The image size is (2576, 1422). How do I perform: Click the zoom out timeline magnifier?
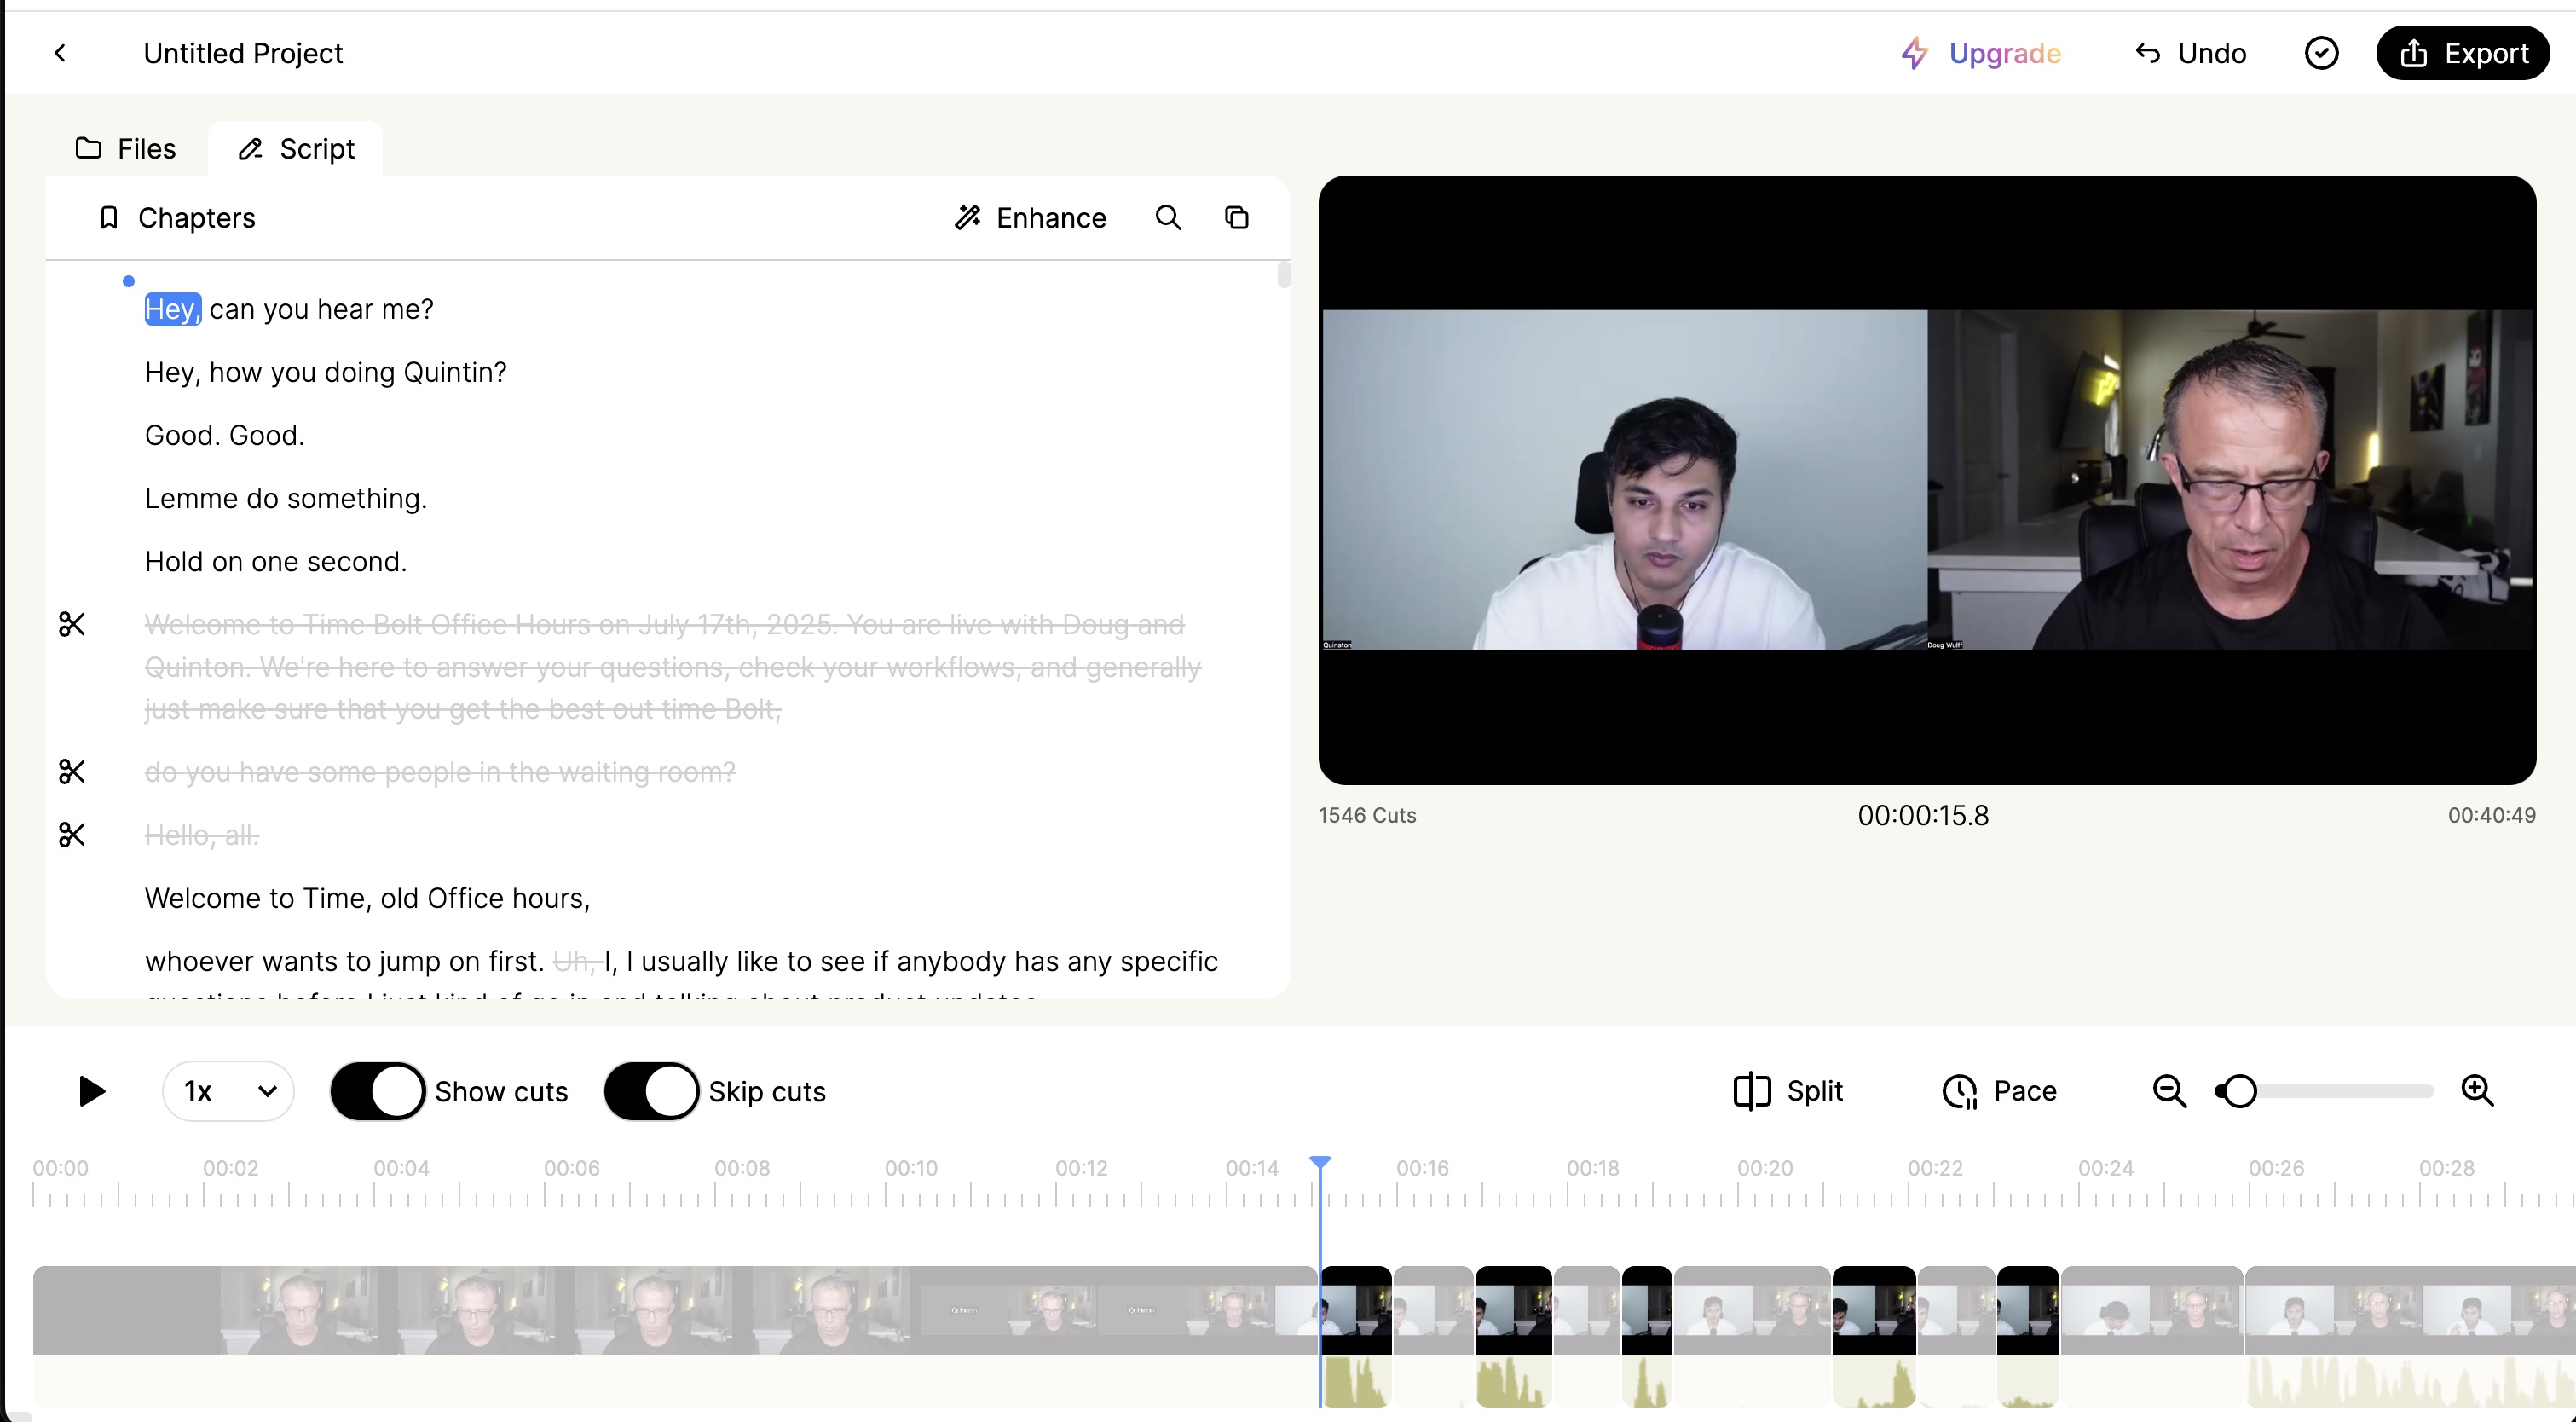[2168, 1091]
